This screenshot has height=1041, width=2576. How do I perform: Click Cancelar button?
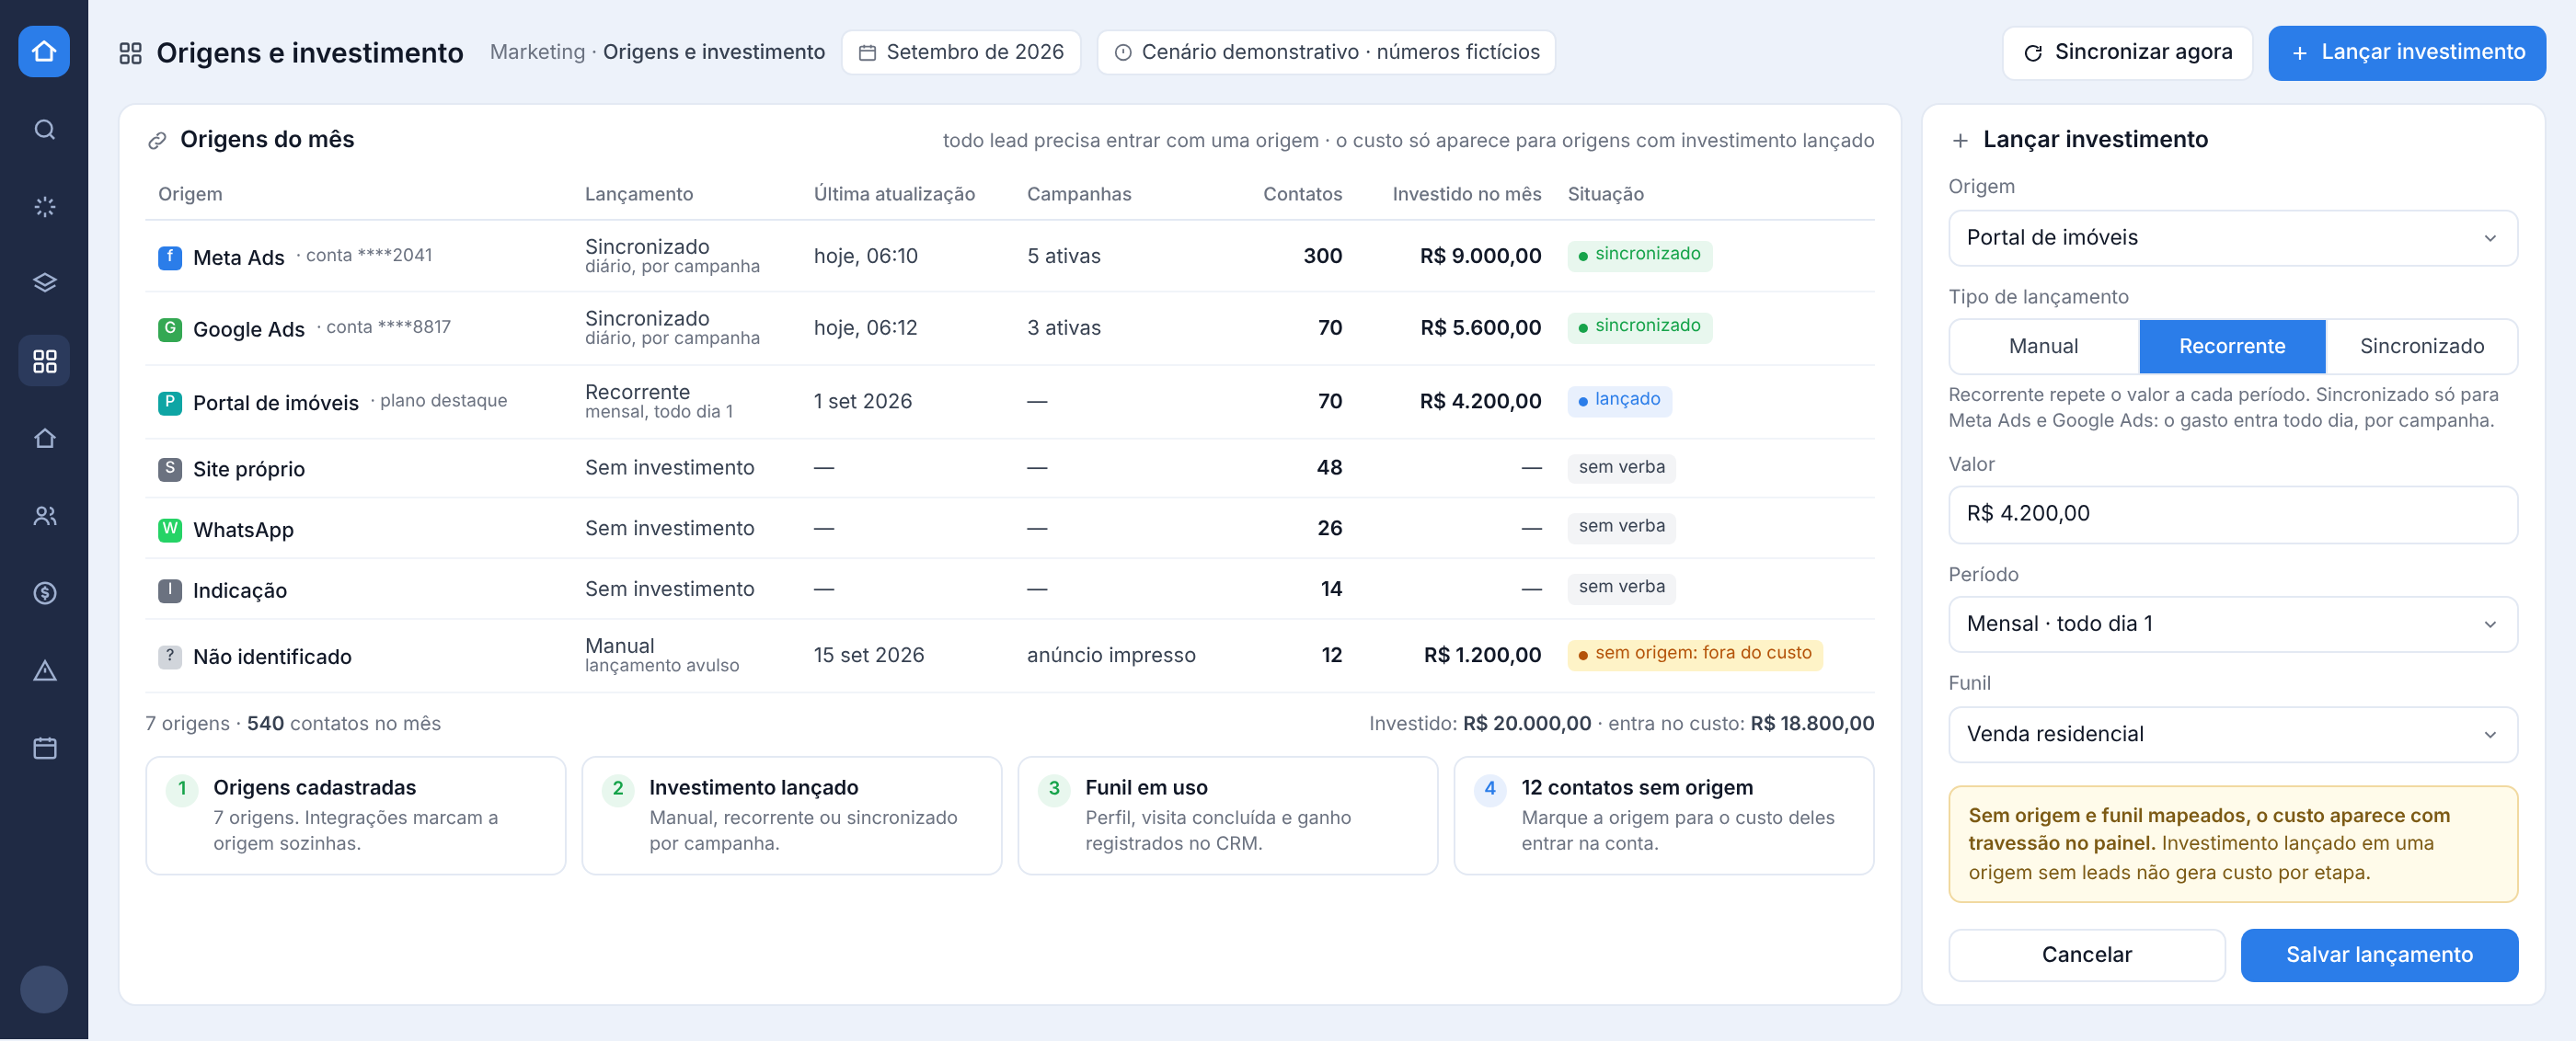pyautogui.click(x=2086, y=954)
